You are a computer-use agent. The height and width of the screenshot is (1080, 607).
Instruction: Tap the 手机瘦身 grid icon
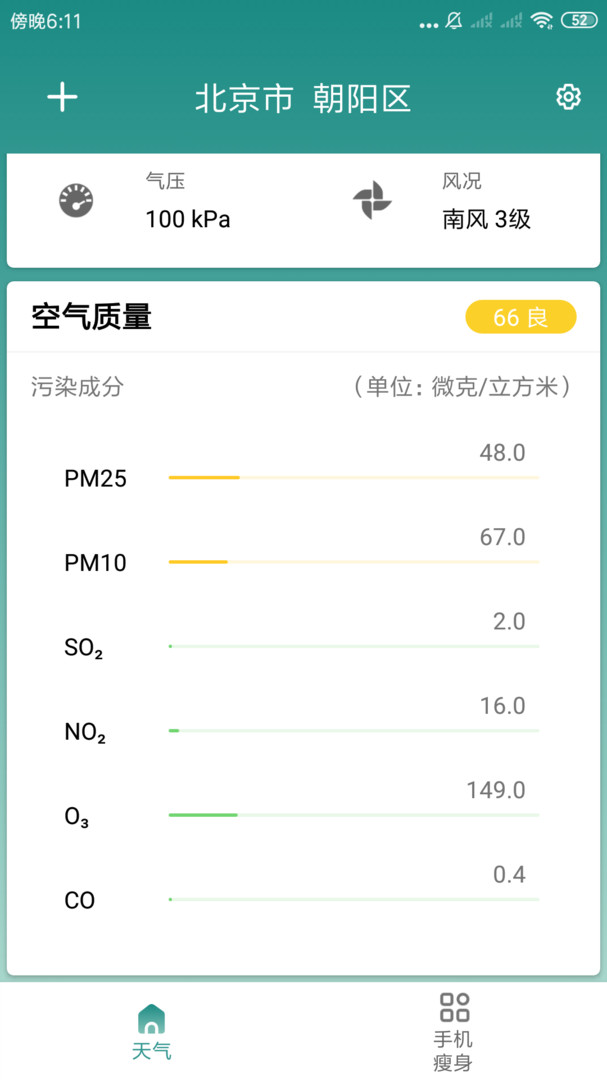454,1007
